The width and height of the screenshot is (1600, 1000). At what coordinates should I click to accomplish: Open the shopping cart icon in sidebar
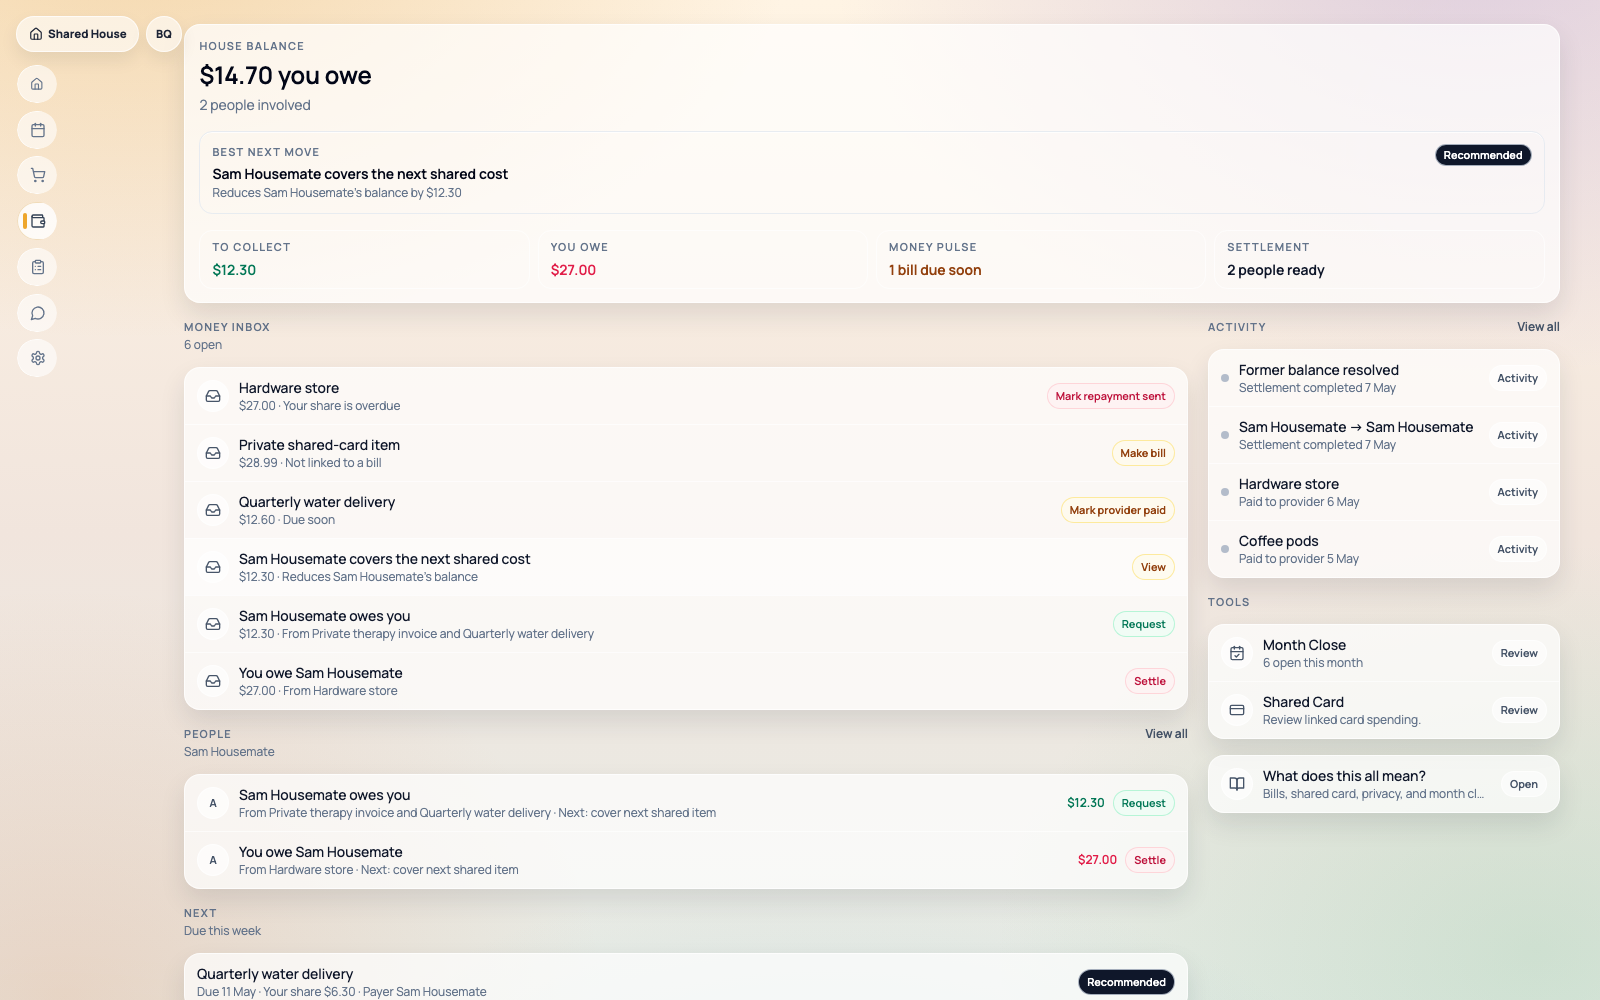click(x=37, y=175)
